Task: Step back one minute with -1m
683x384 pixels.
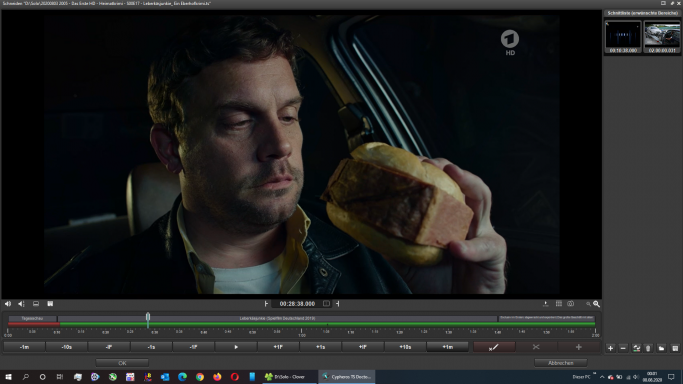Action: coord(24,347)
